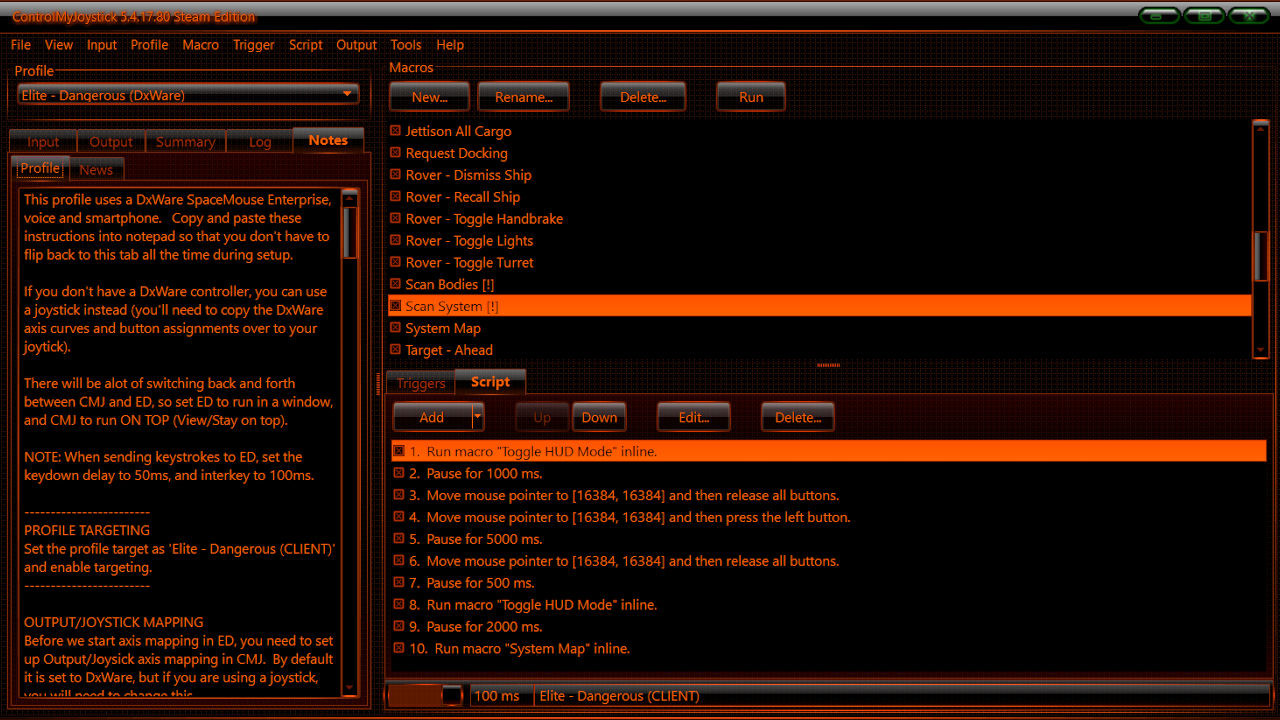
Task: Switch to the Summary tab
Action: coord(185,141)
